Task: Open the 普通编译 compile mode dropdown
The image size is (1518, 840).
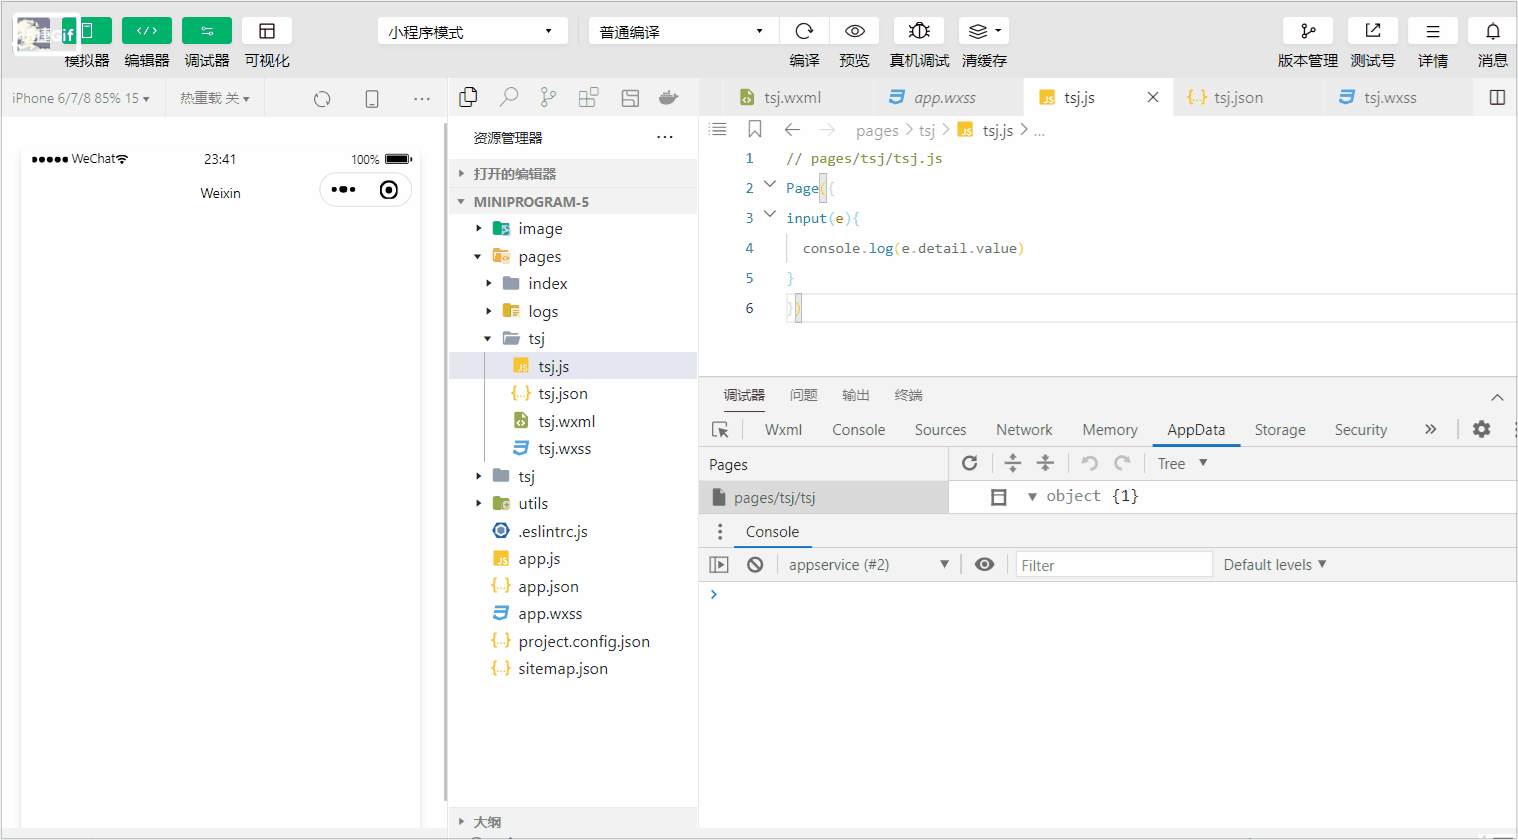Action: (x=683, y=31)
